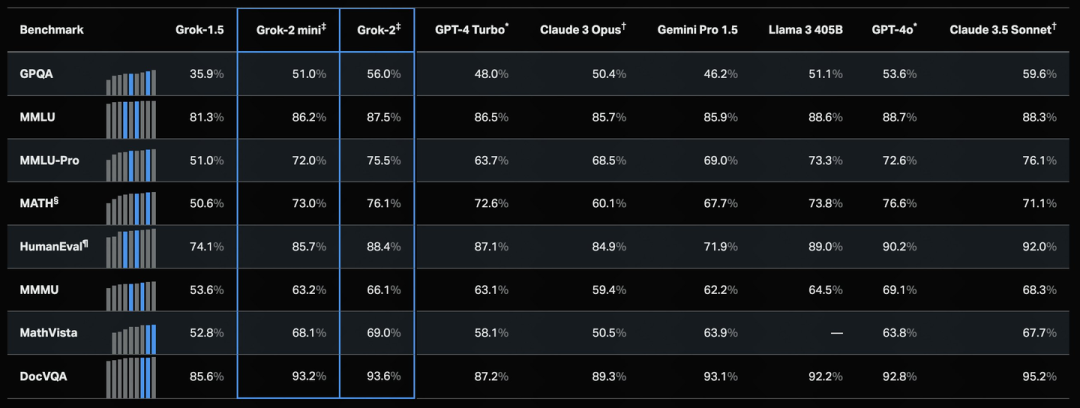Click the Benchmark column header
The width and height of the screenshot is (1080, 408).
click(x=52, y=30)
